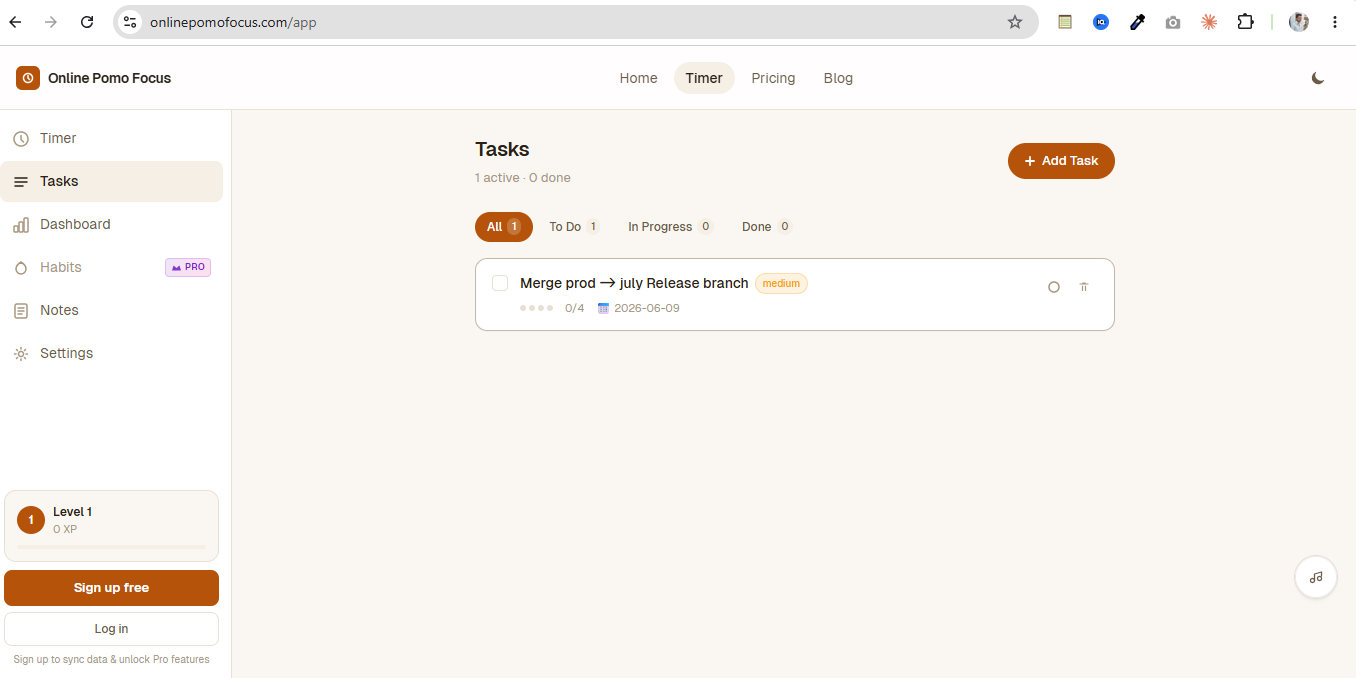The width and height of the screenshot is (1356, 678).
Task: Click the XP progress bar
Action: click(x=111, y=547)
